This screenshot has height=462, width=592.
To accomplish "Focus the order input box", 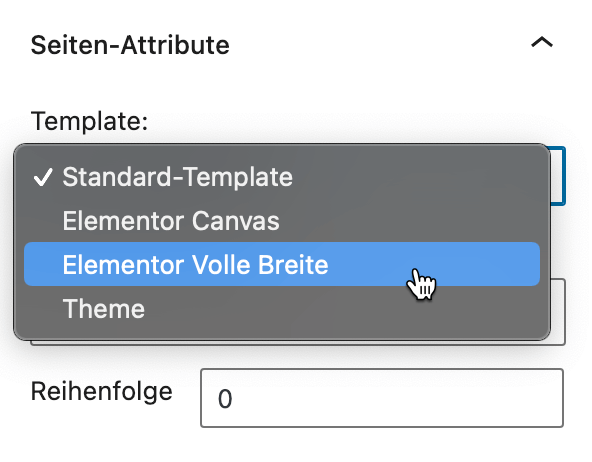I will tap(382, 398).
